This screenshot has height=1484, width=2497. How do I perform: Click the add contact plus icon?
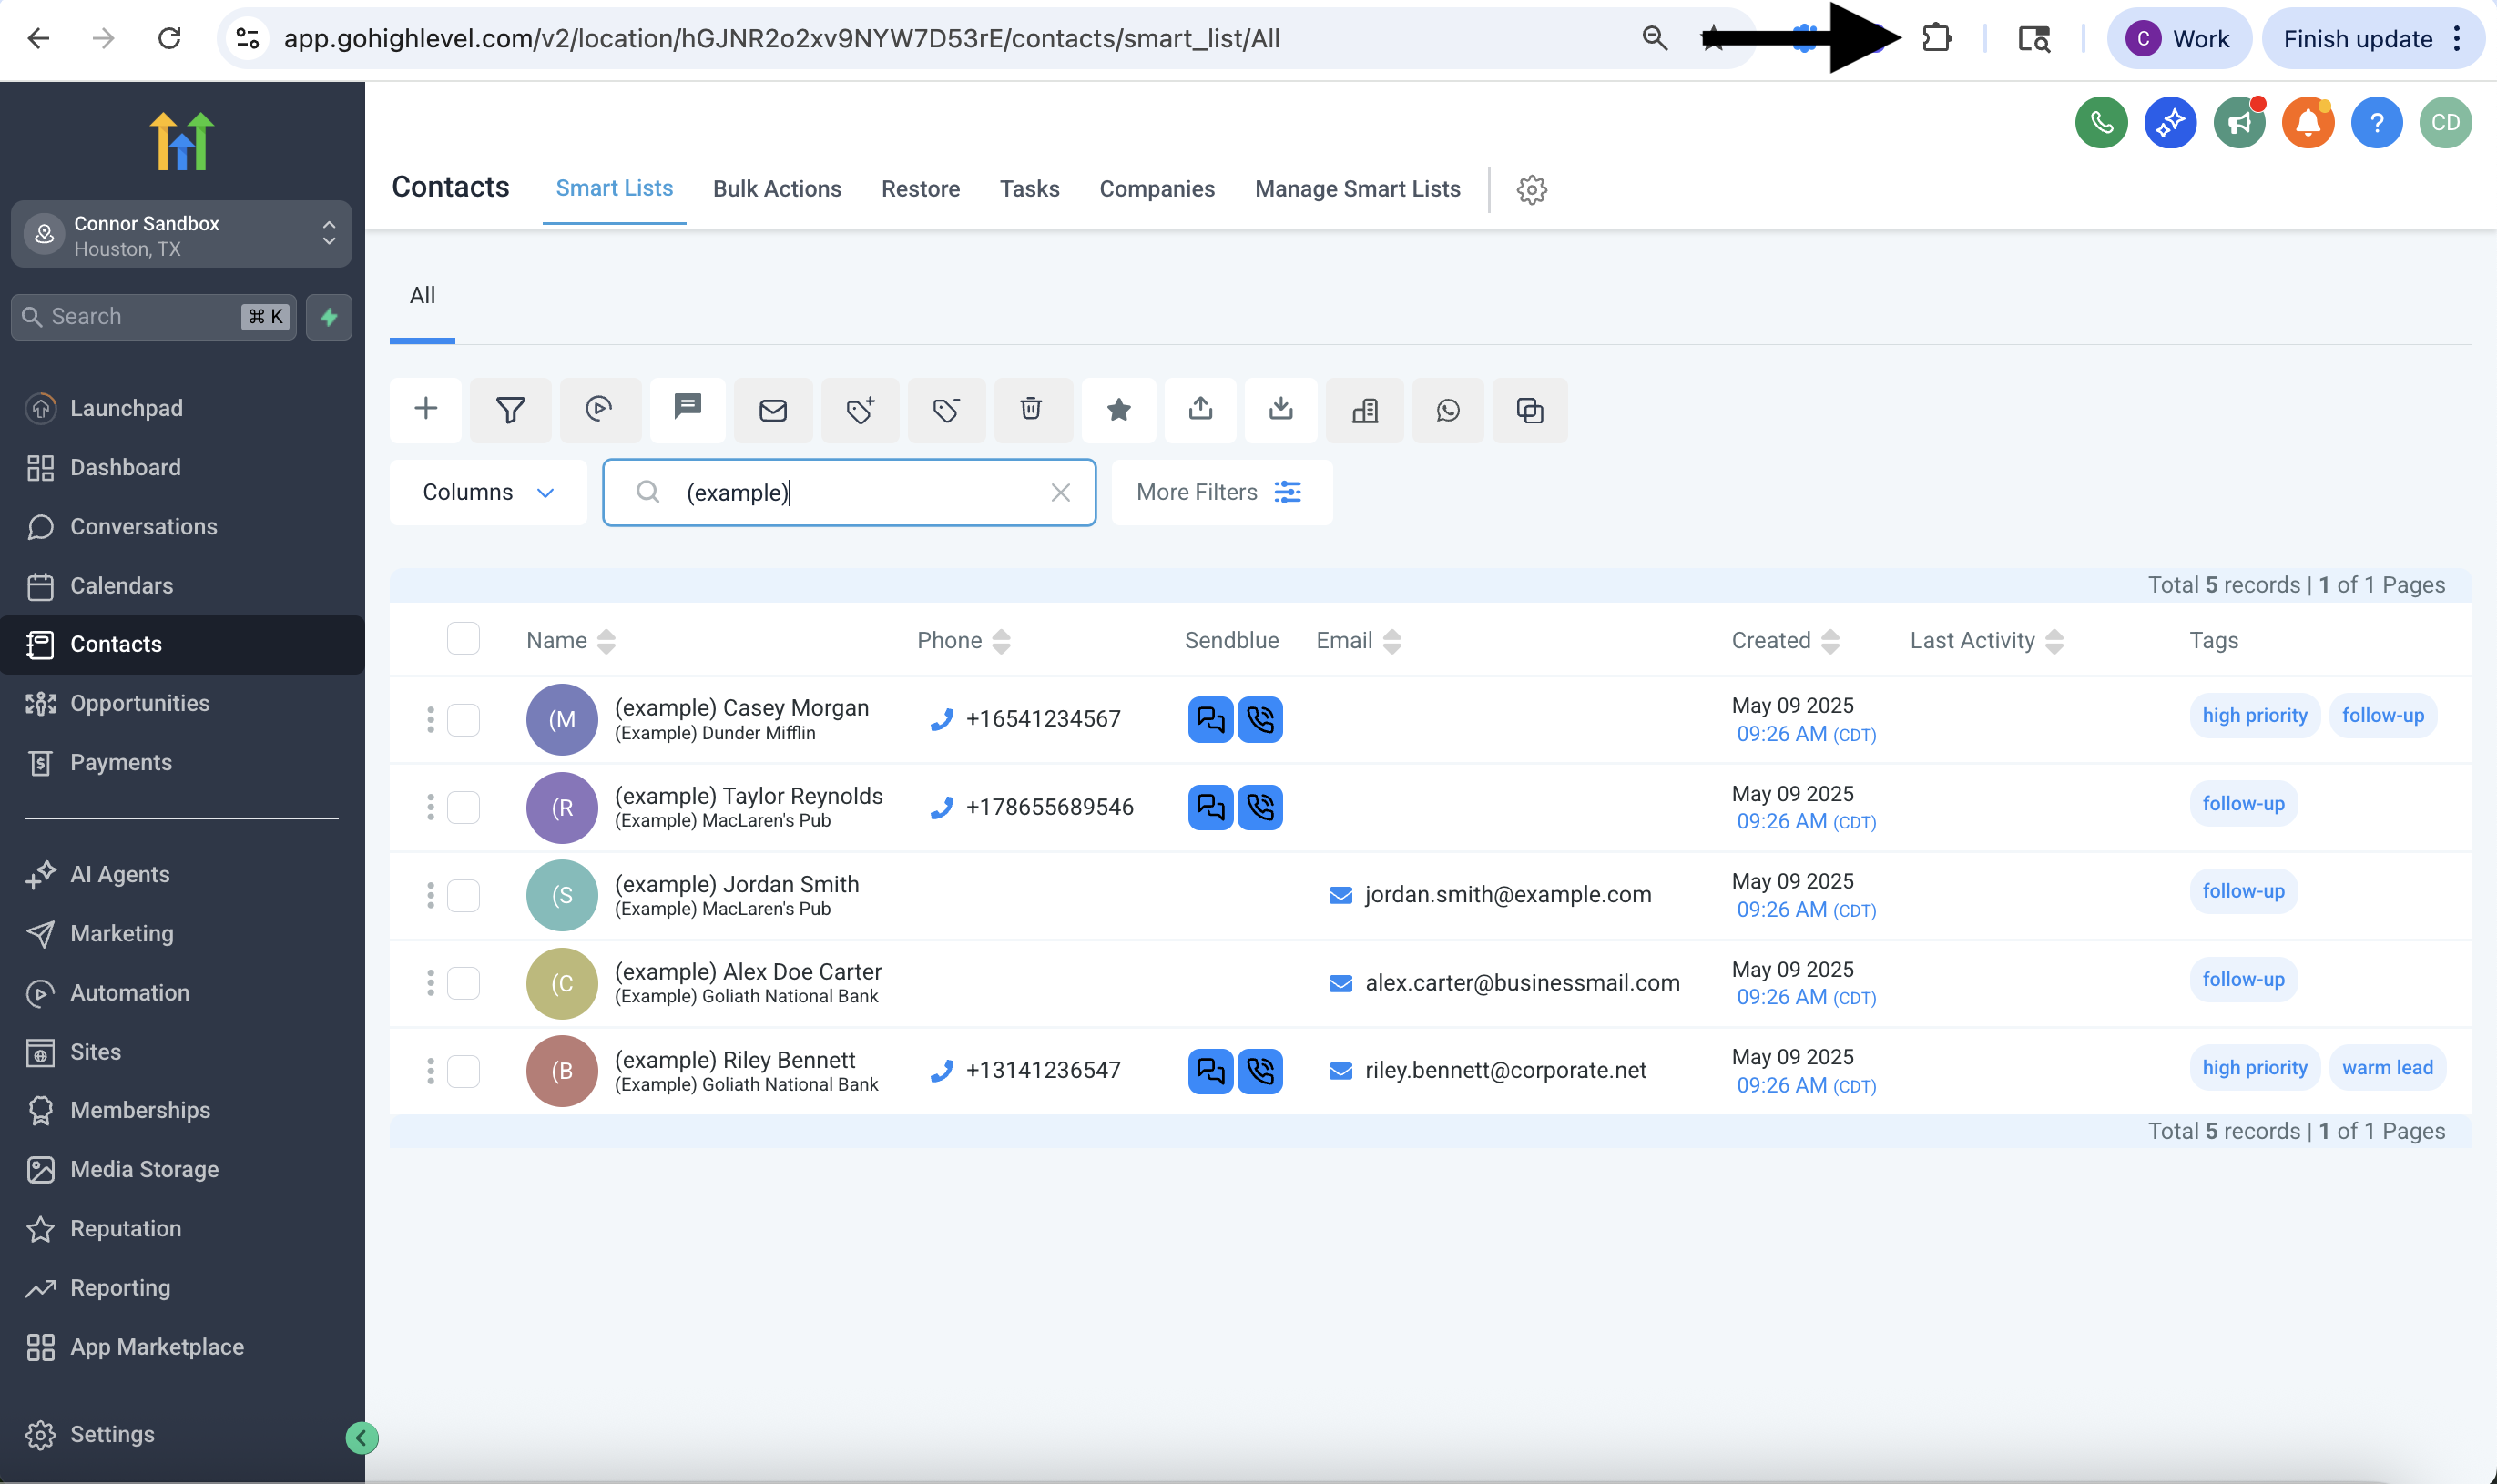425,409
